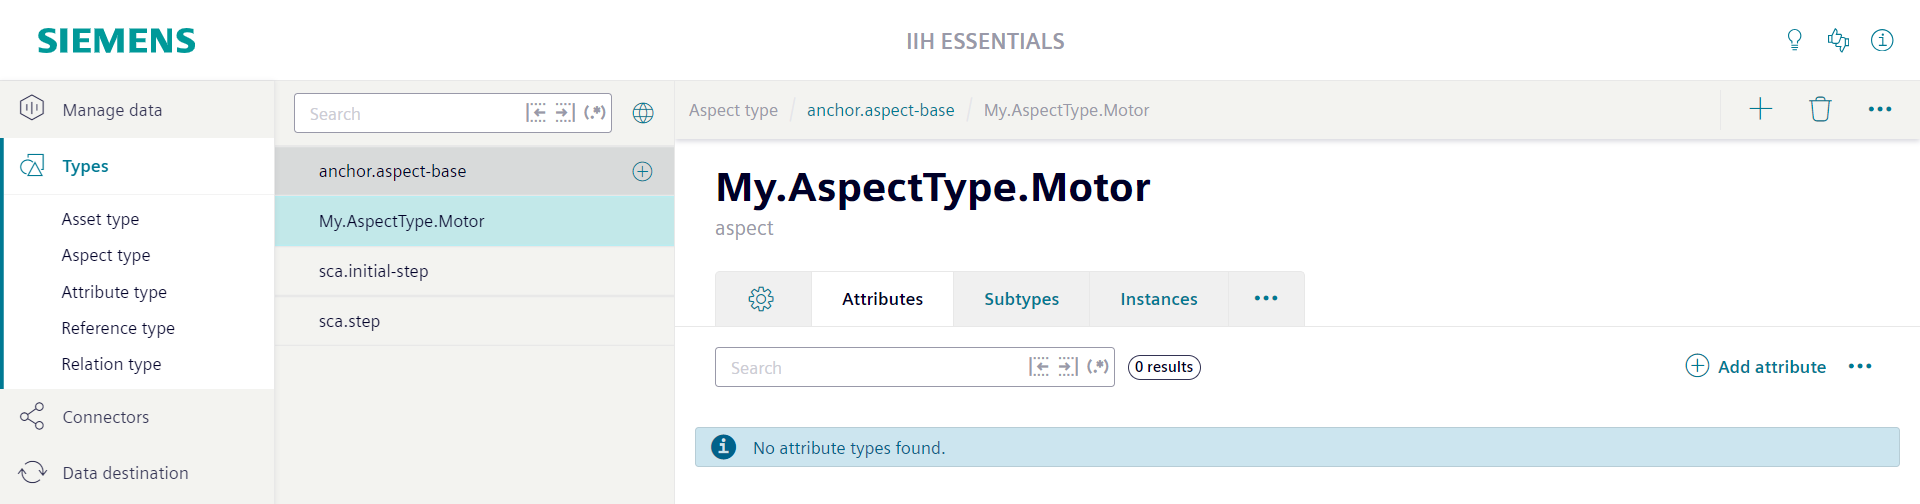Image resolution: width=1920 pixels, height=504 pixels.
Task: Click the Add attribute button
Action: pos(1756,366)
